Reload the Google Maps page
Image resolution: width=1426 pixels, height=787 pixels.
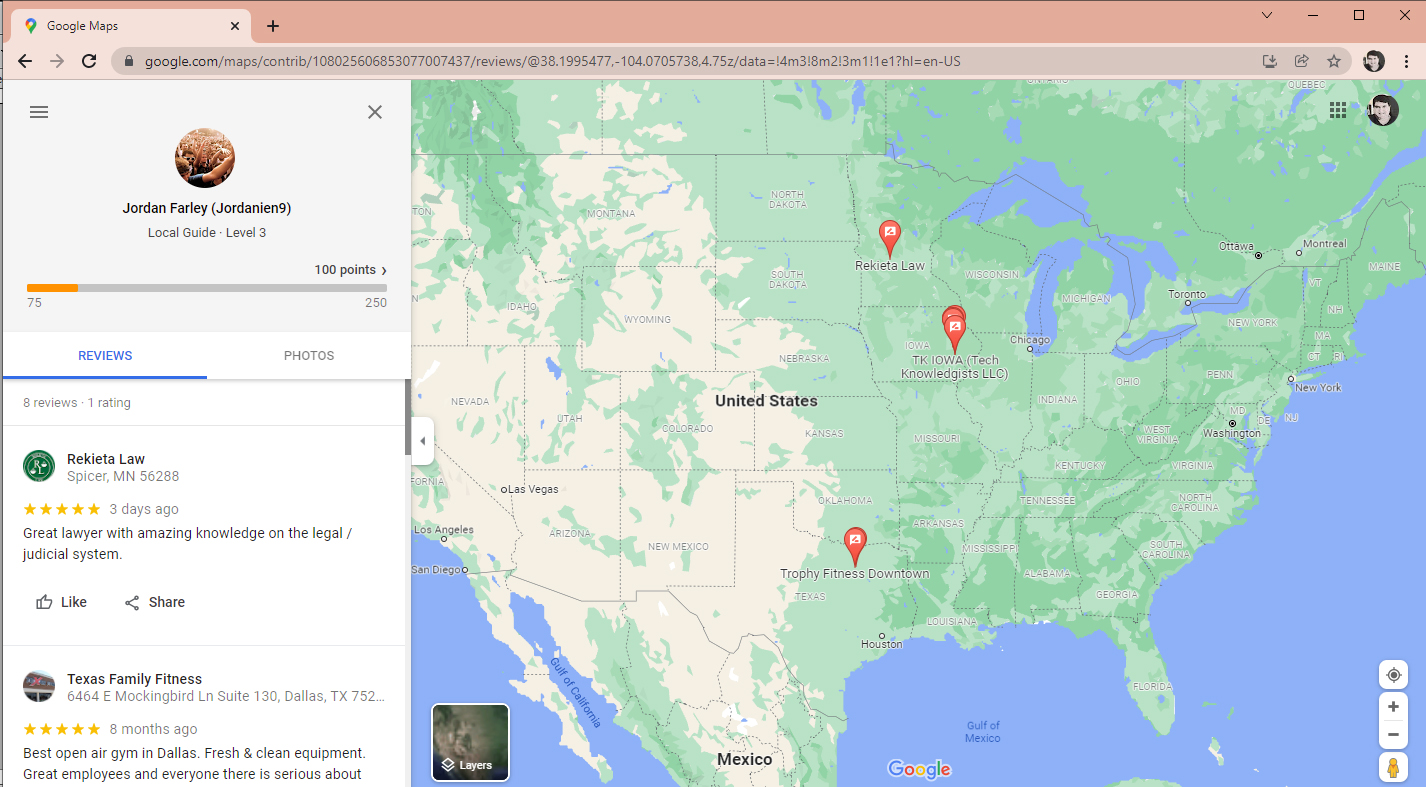point(89,61)
